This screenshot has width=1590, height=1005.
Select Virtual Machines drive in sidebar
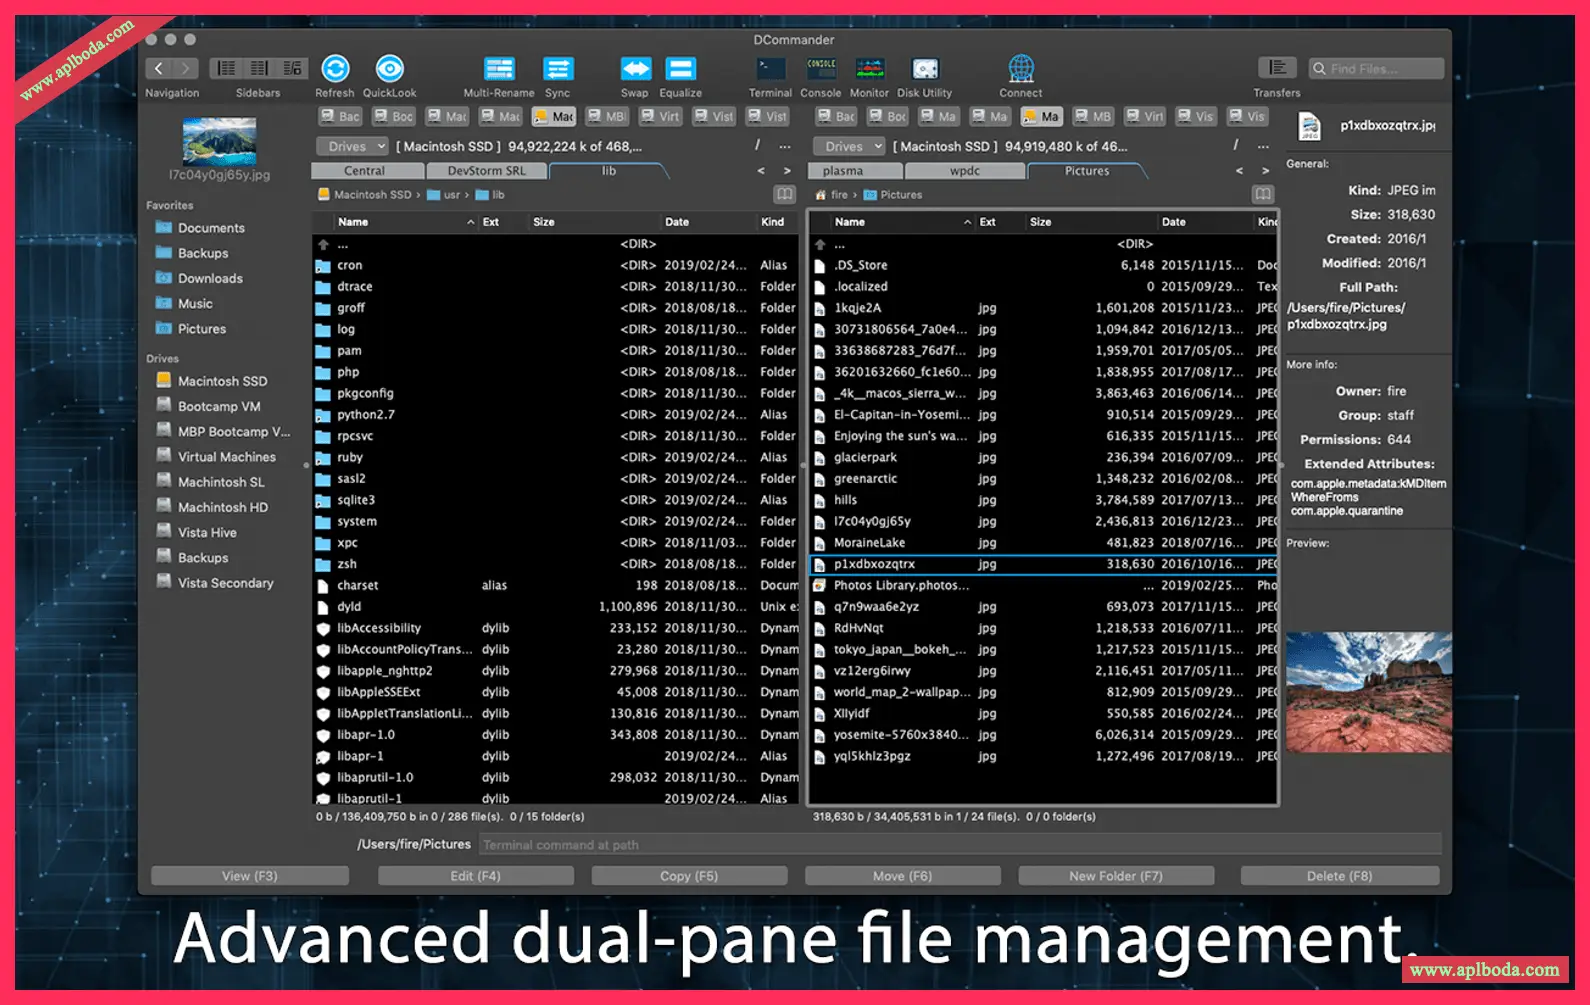point(226,457)
